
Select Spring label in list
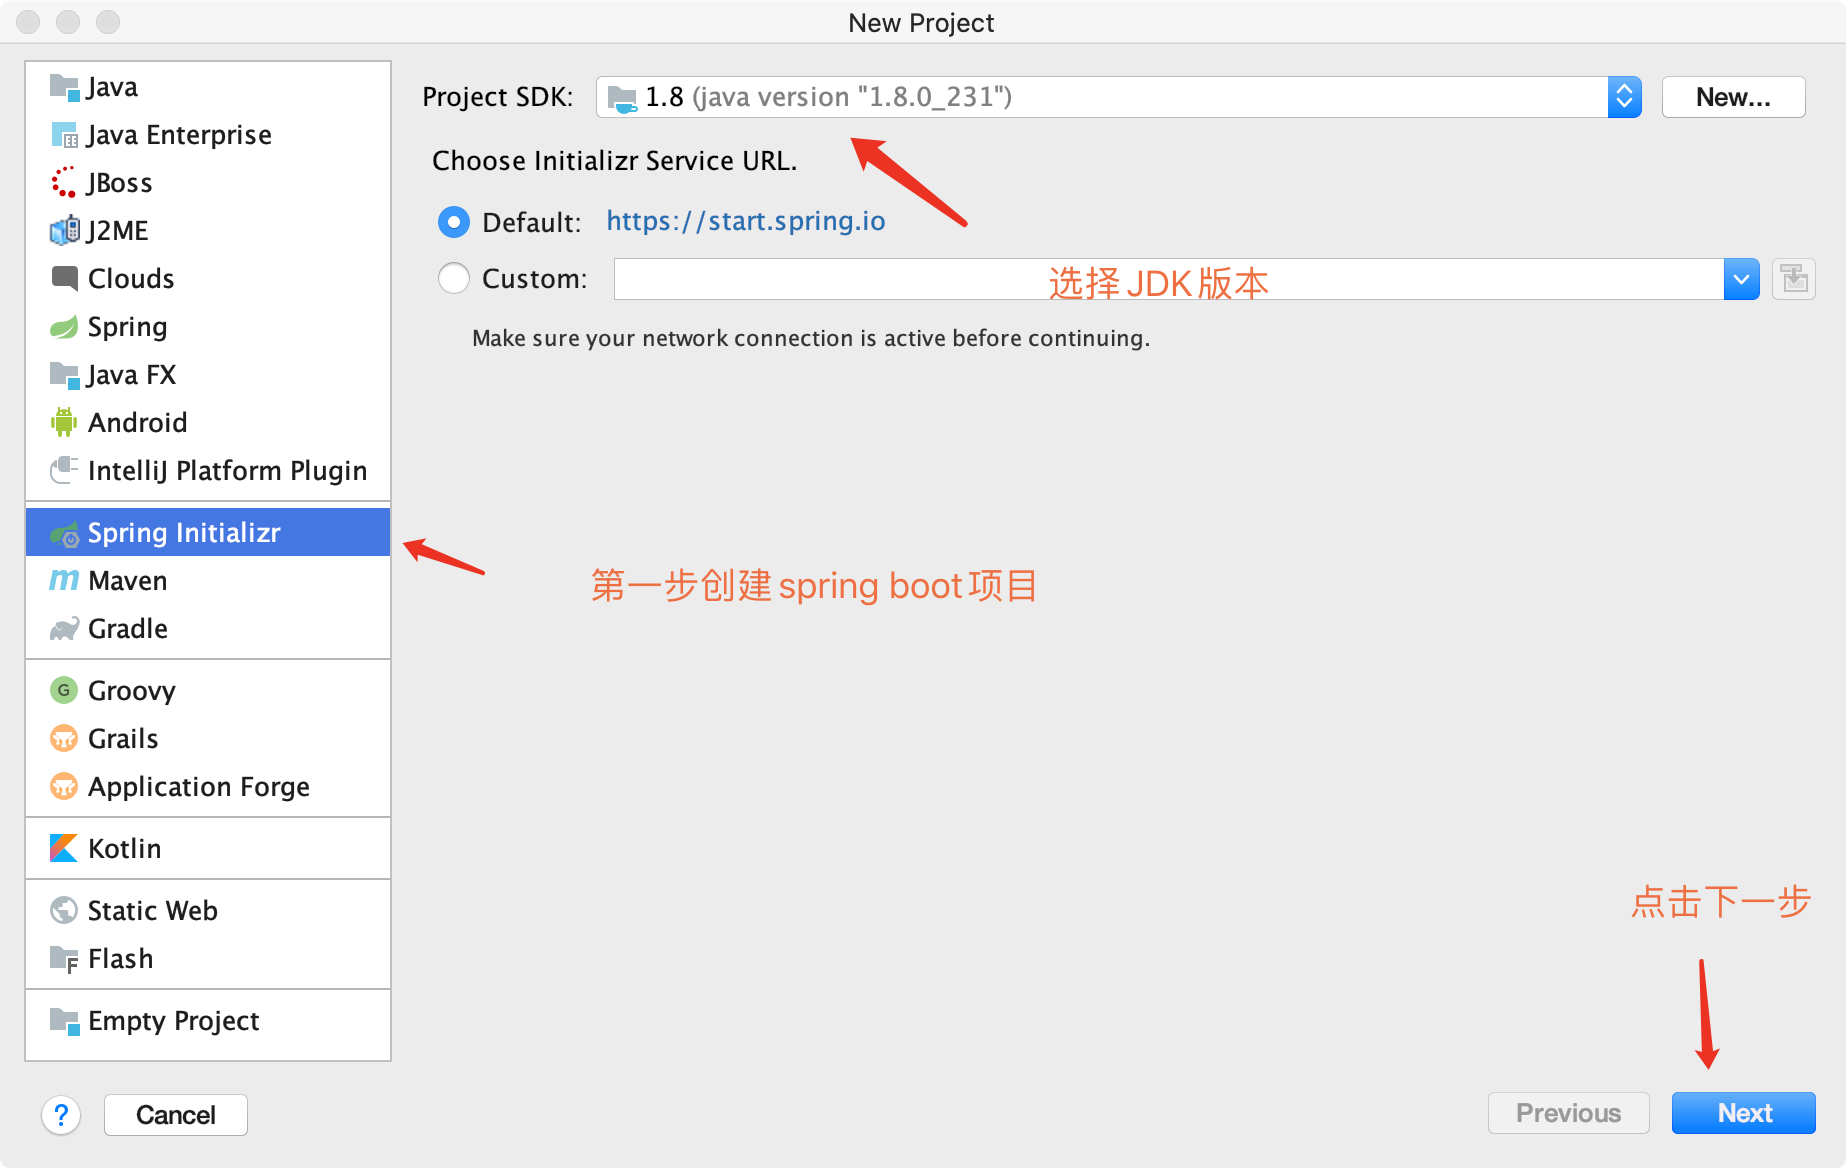coord(127,328)
